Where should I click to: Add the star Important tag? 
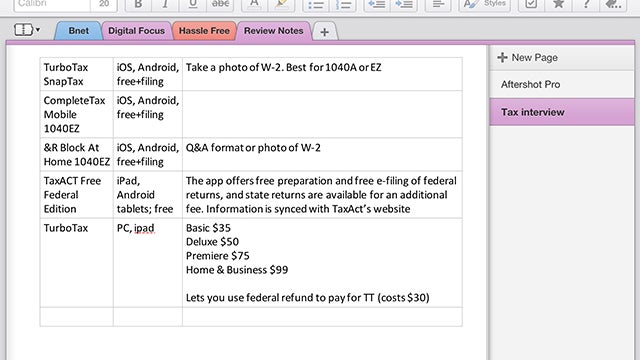click(558, 4)
